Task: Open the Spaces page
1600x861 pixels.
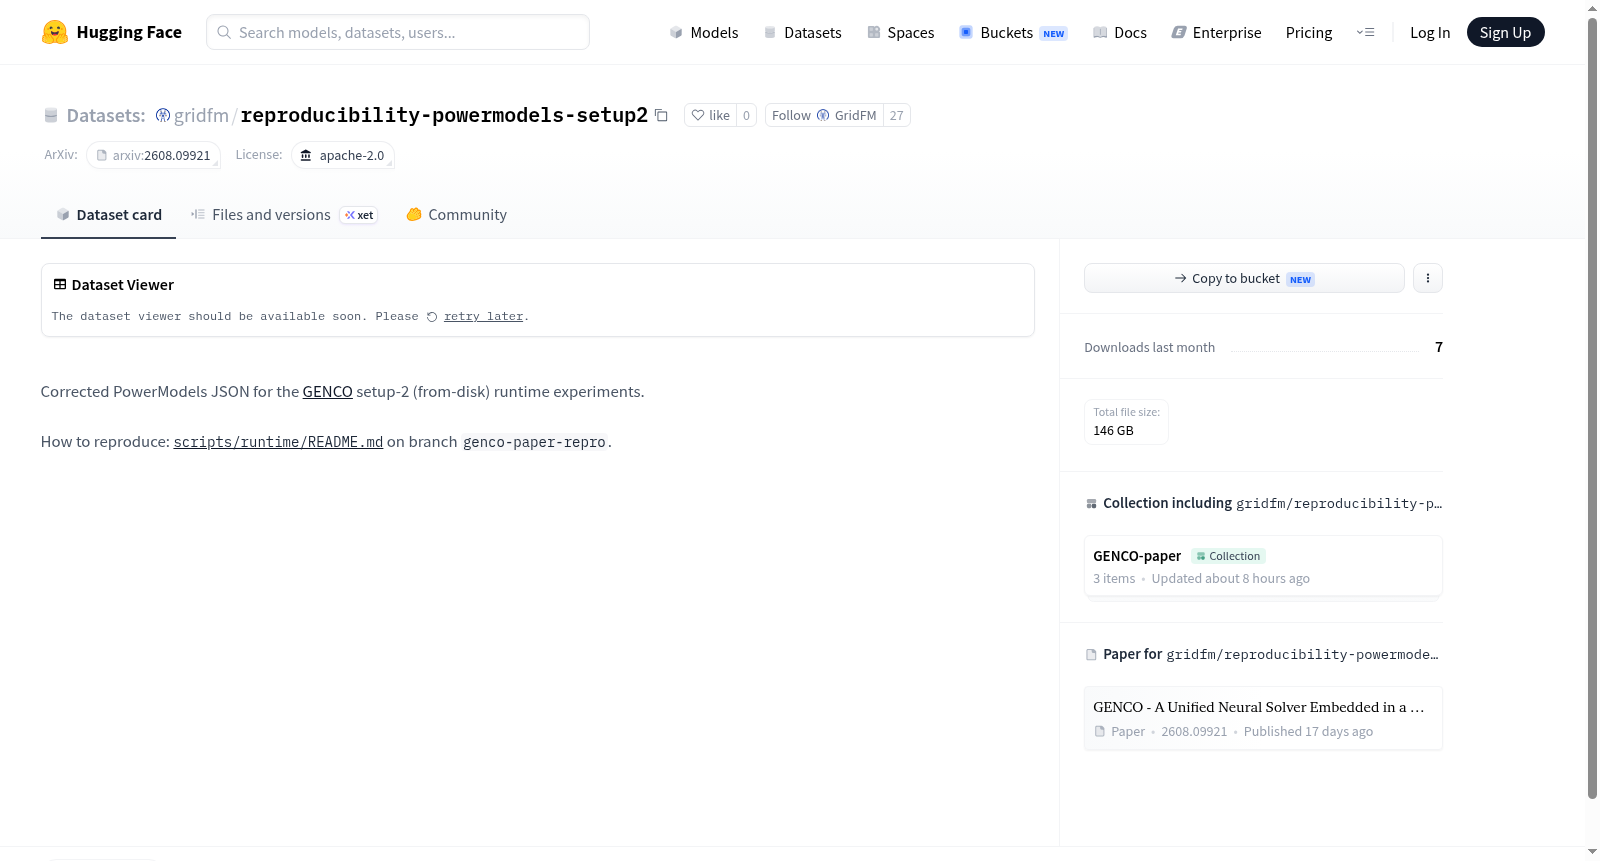Action: point(900,32)
